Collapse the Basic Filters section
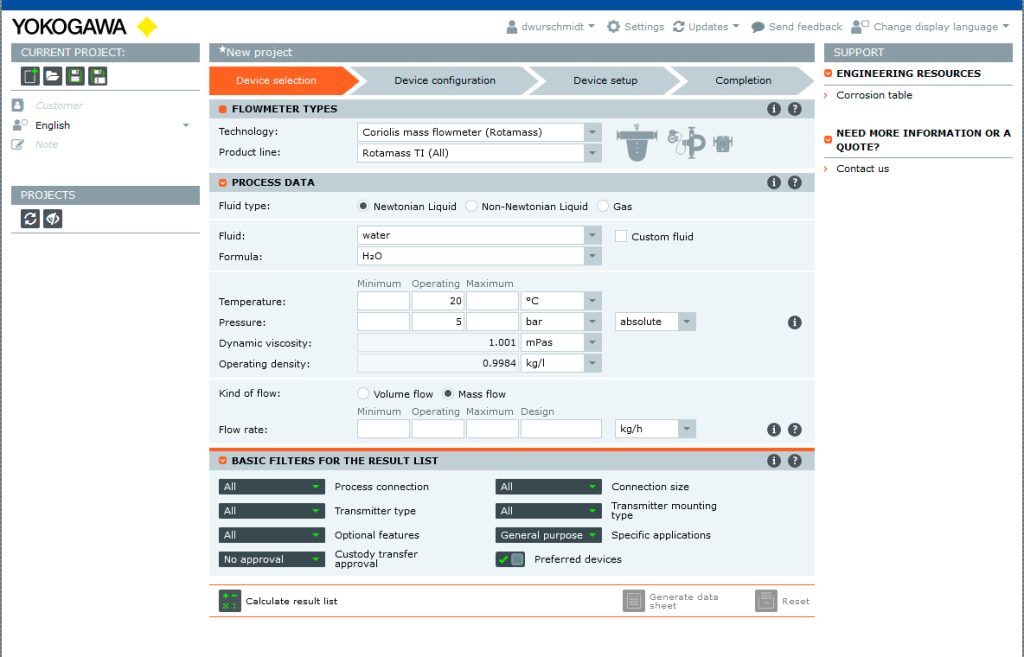Viewport: 1024px width, 657px height. [223, 460]
